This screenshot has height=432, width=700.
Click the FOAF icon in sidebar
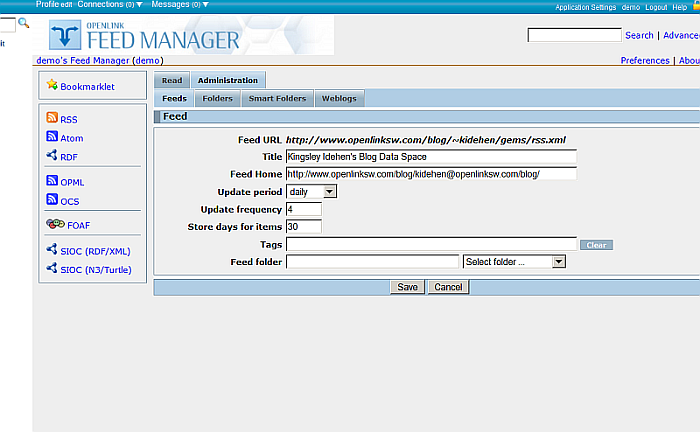click(x=55, y=225)
